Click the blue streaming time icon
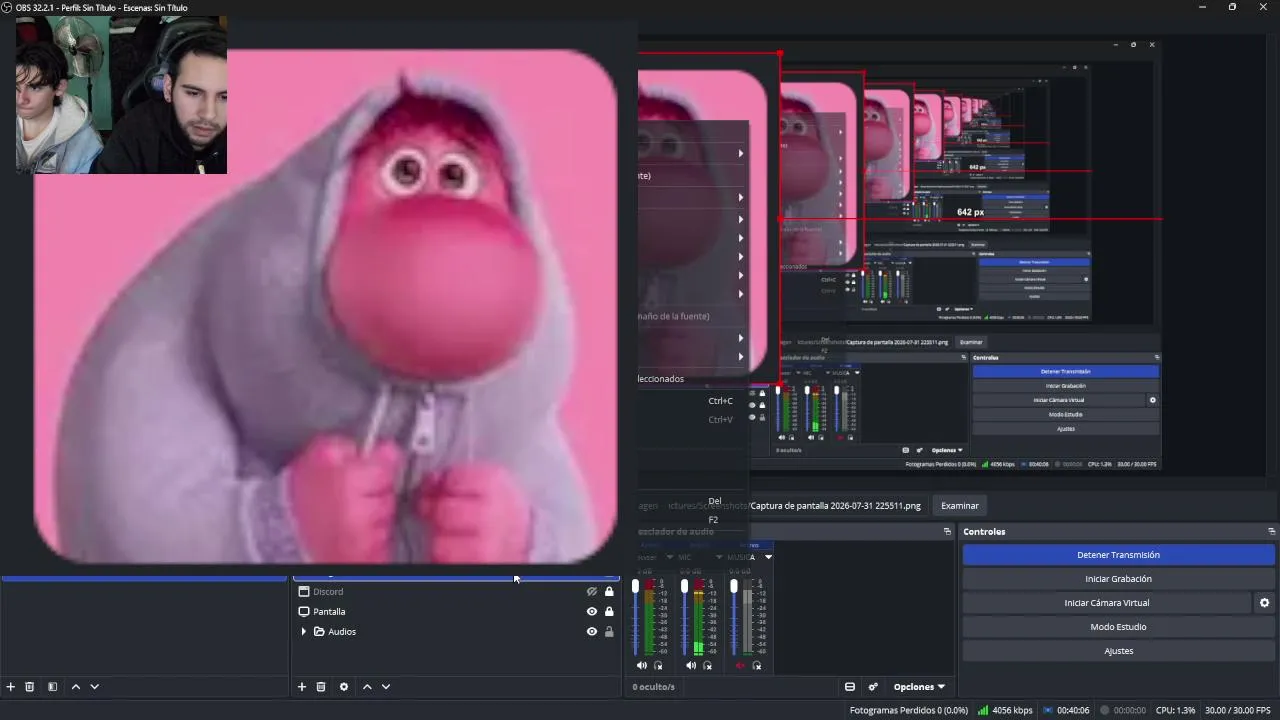This screenshot has height=720, width=1280. tap(1048, 711)
